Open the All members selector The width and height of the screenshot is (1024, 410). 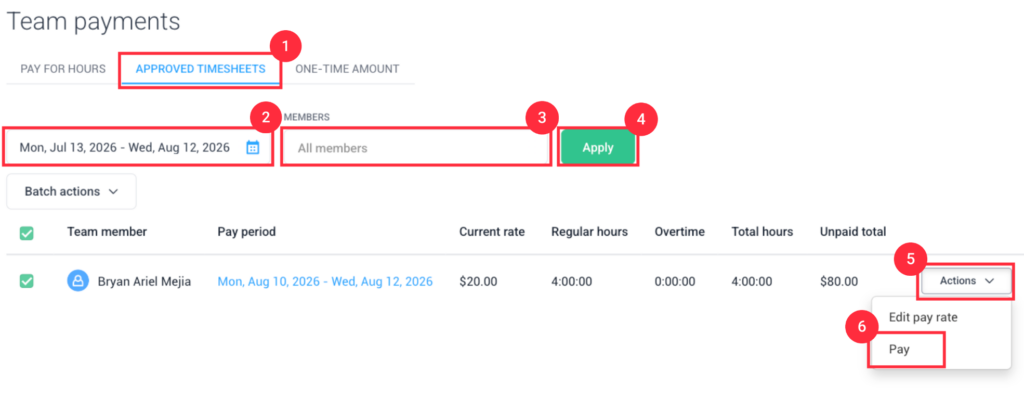coord(416,148)
